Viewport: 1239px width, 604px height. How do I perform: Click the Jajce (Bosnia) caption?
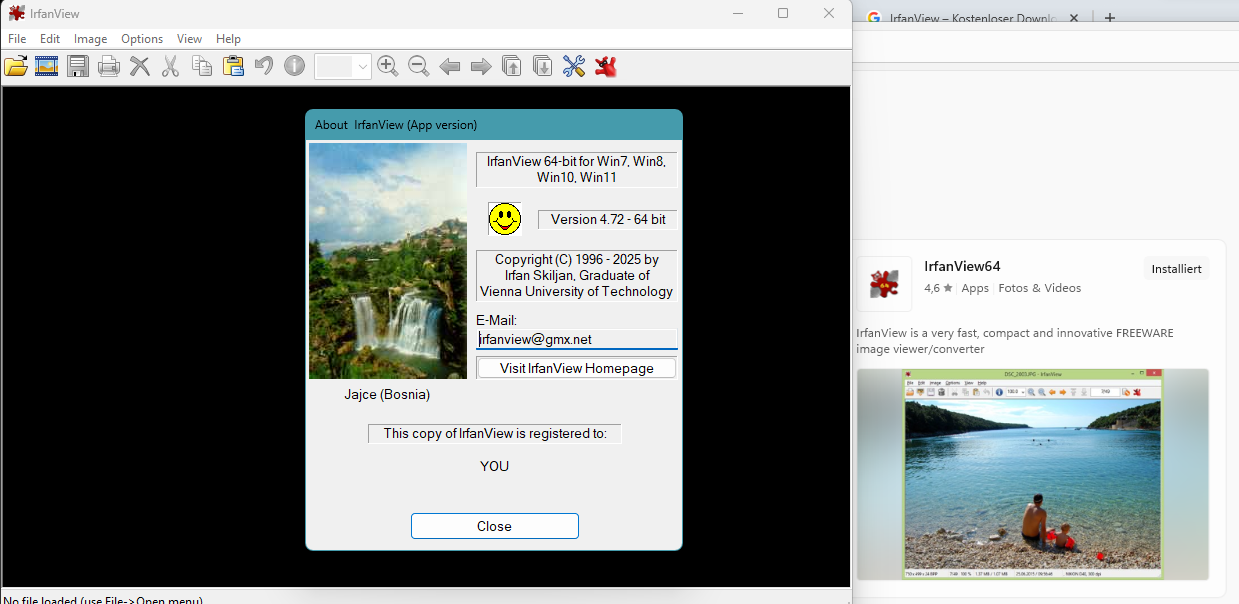387,394
